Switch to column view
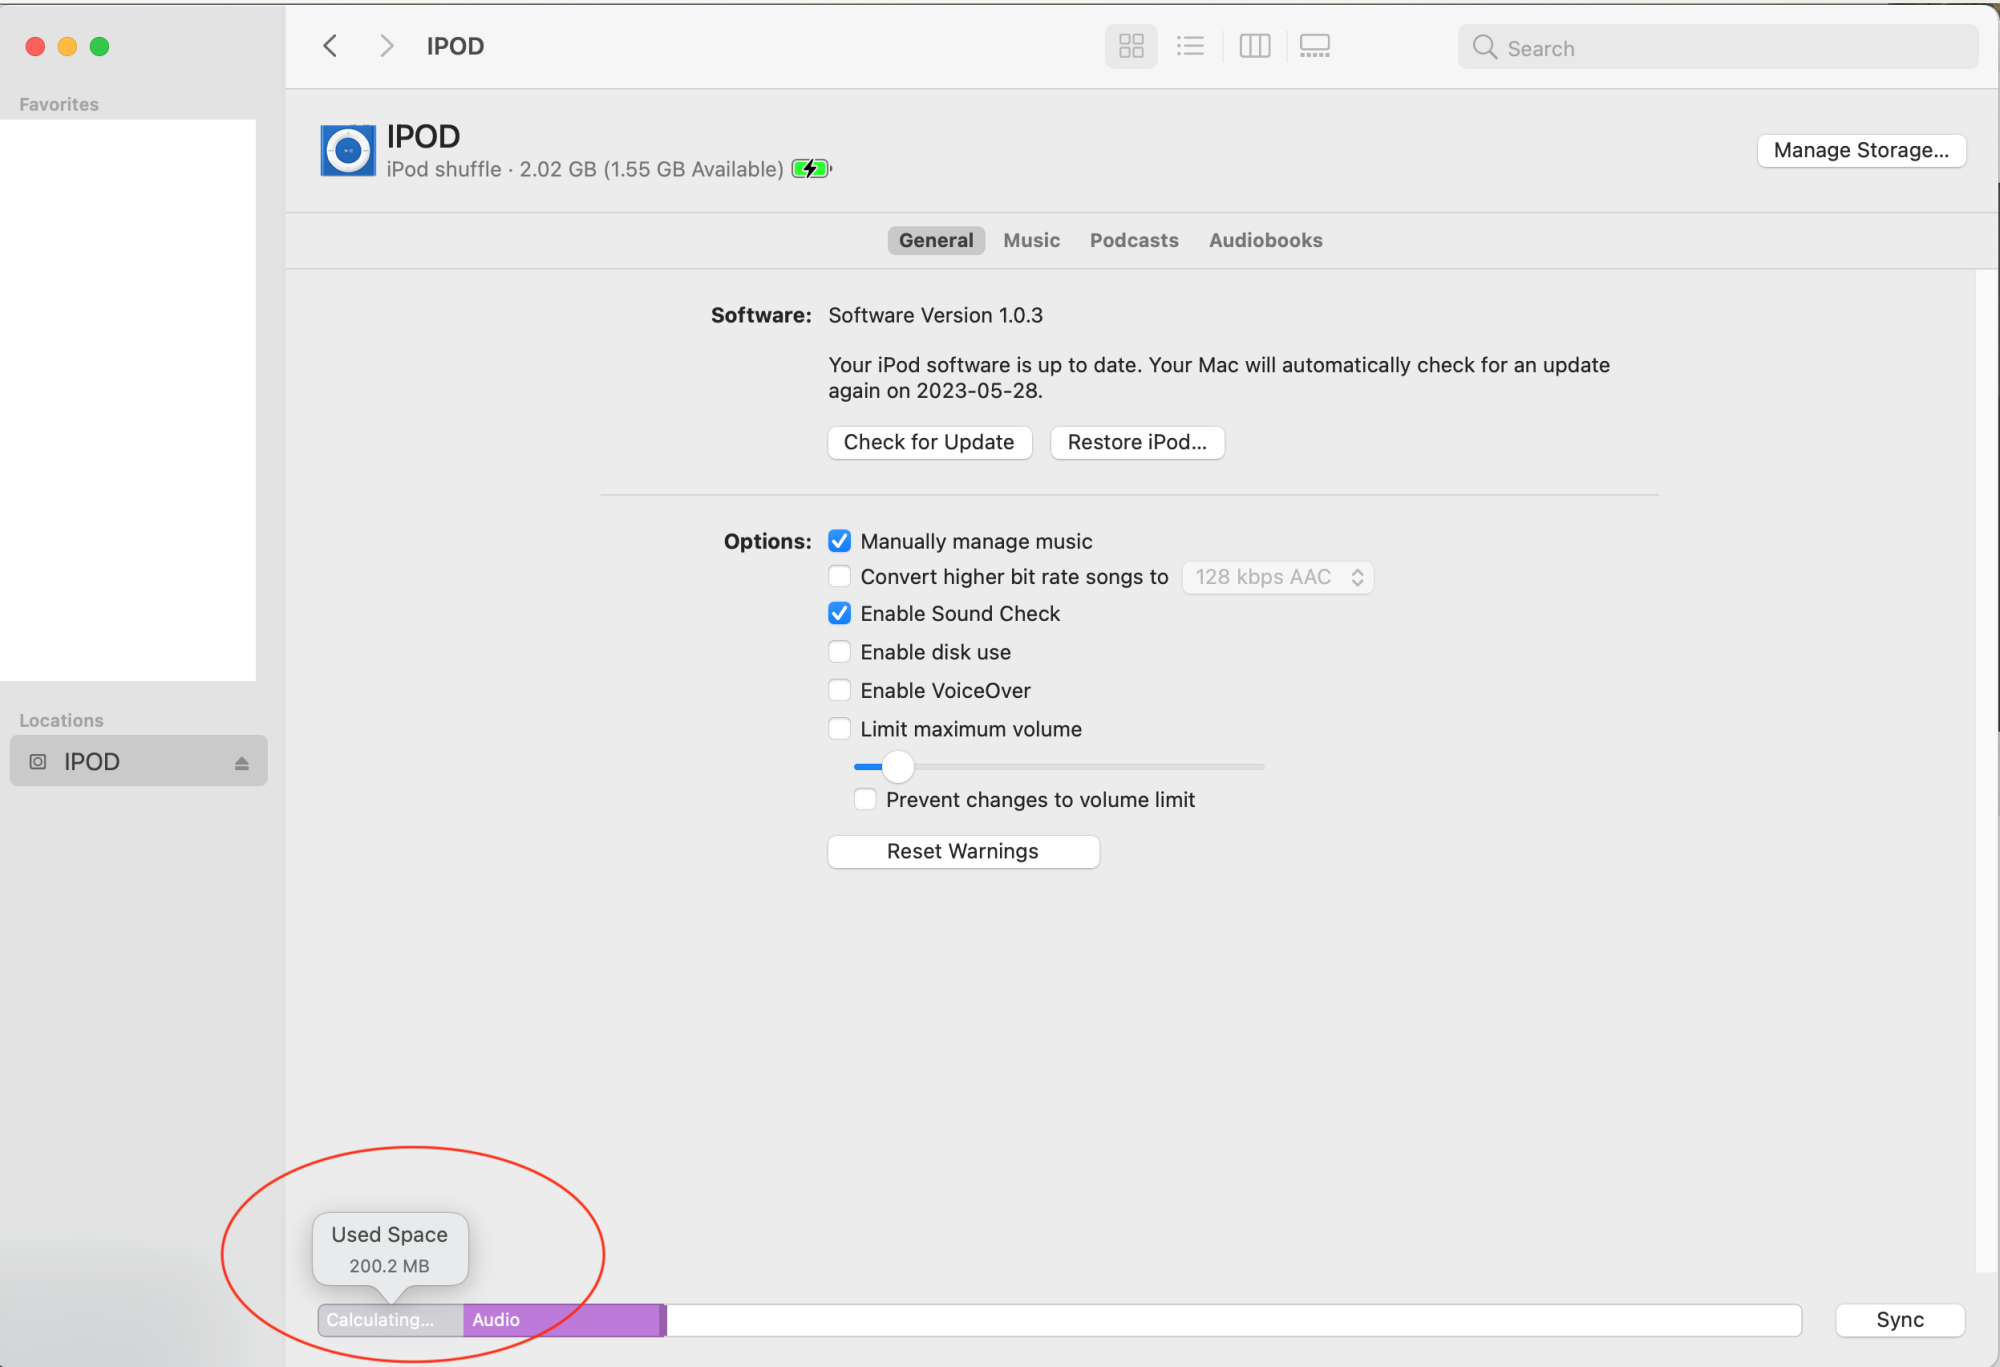The width and height of the screenshot is (2000, 1367). tap(1254, 46)
